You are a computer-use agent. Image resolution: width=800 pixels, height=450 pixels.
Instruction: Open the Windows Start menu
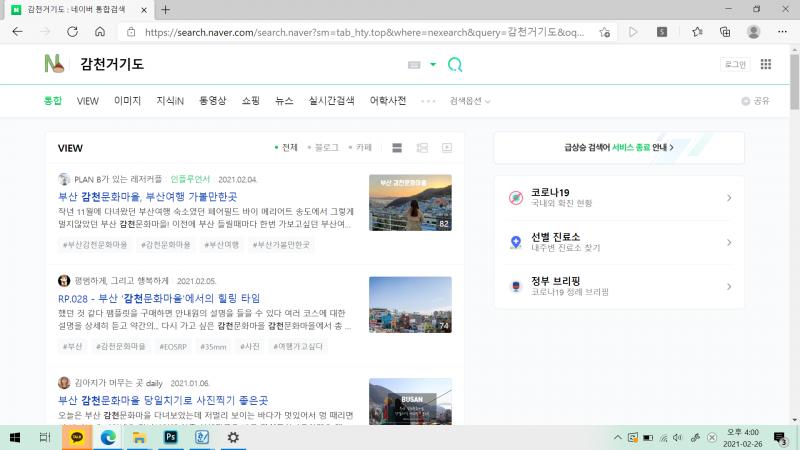[15, 437]
